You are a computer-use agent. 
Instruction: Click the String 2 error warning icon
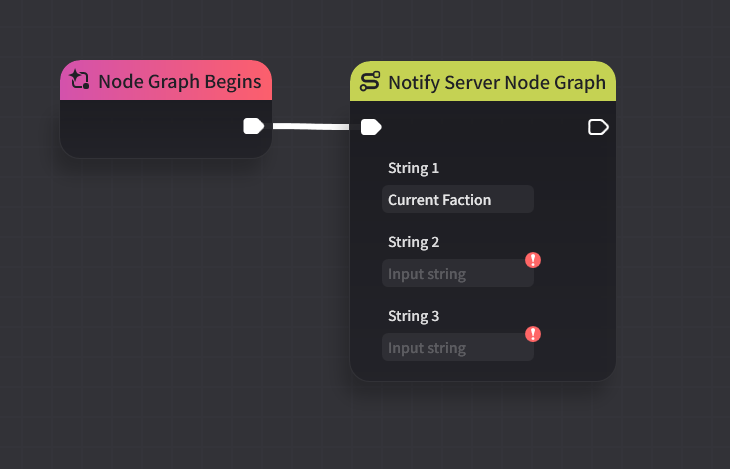[x=533, y=260]
